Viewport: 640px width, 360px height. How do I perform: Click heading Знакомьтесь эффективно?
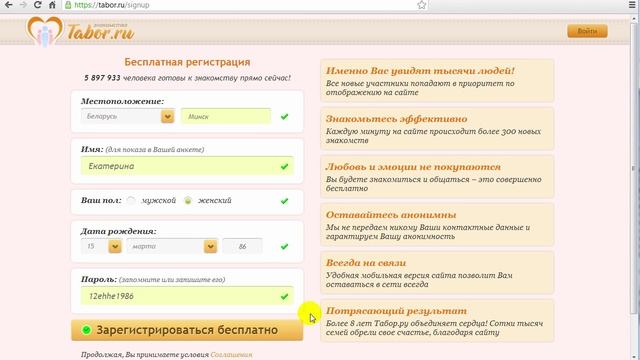396,119
